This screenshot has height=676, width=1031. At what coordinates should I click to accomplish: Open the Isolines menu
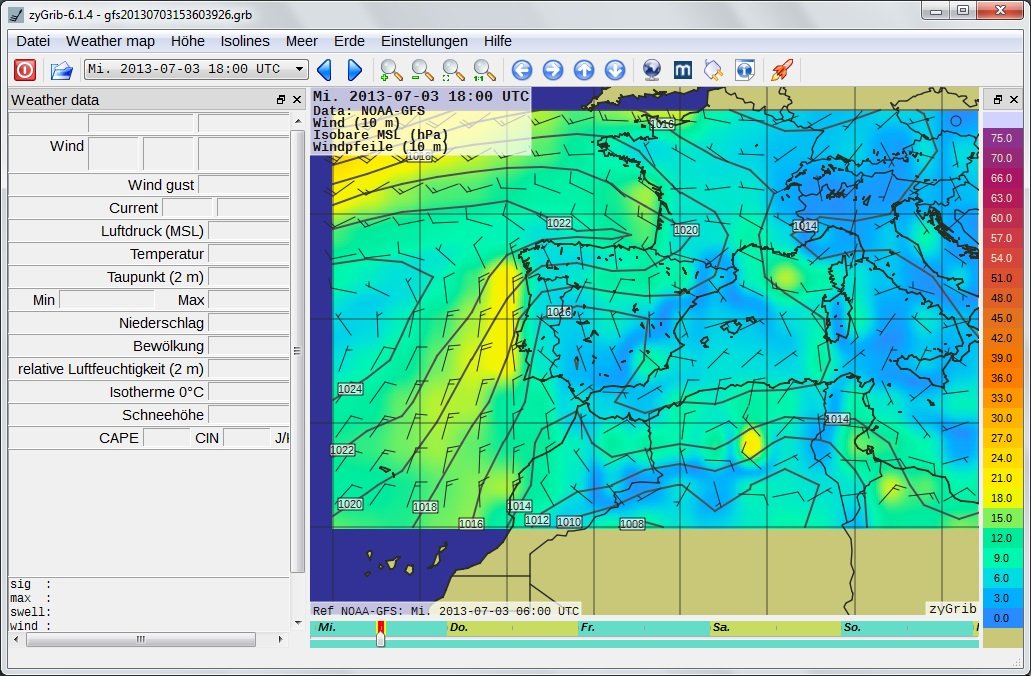[x=245, y=41]
